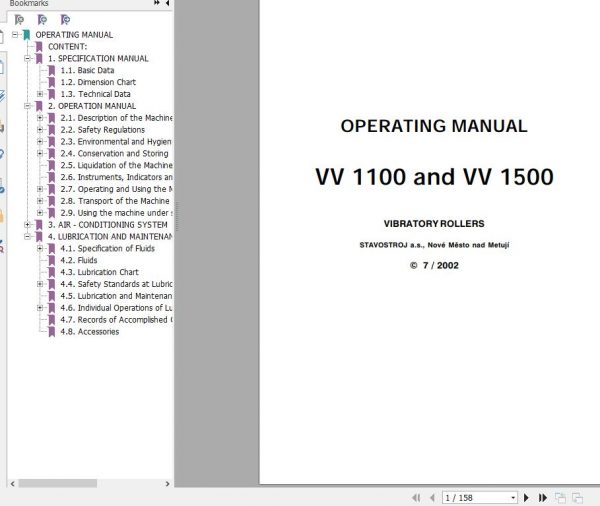Click bookmark icon beside 4.2. Fluids
The image size is (600, 506).
pyautogui.click(x=52, y=260)
